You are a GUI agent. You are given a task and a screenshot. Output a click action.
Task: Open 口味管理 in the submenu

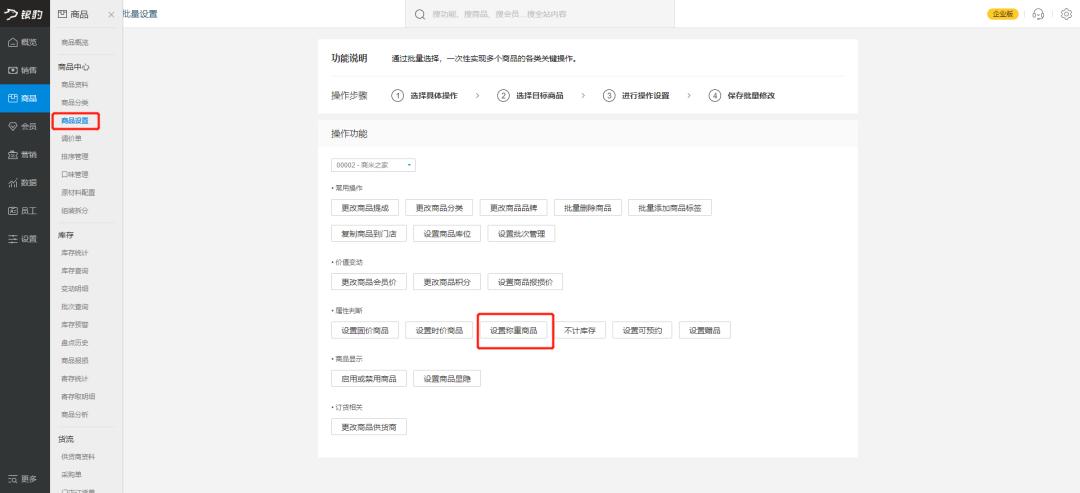tap(74, 174)
